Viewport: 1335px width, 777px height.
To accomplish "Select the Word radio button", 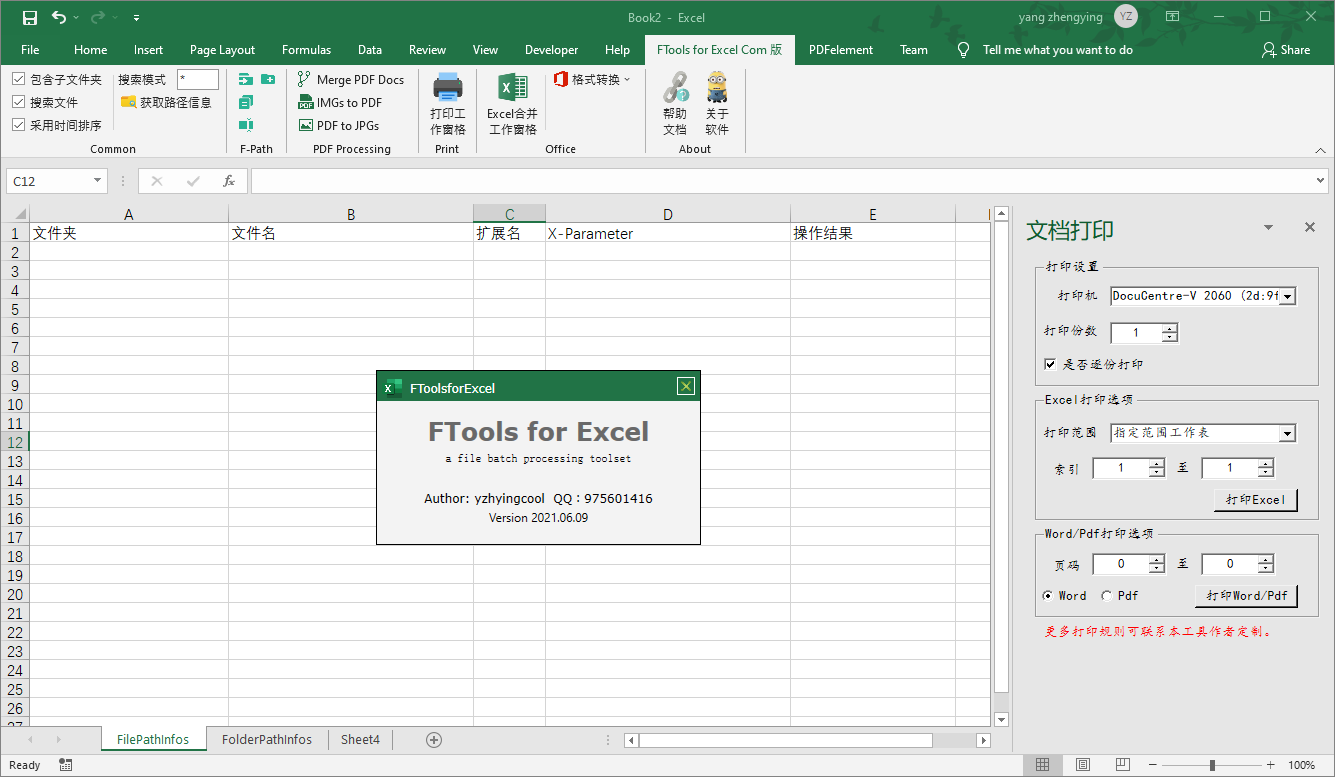I will point(1048,595).
